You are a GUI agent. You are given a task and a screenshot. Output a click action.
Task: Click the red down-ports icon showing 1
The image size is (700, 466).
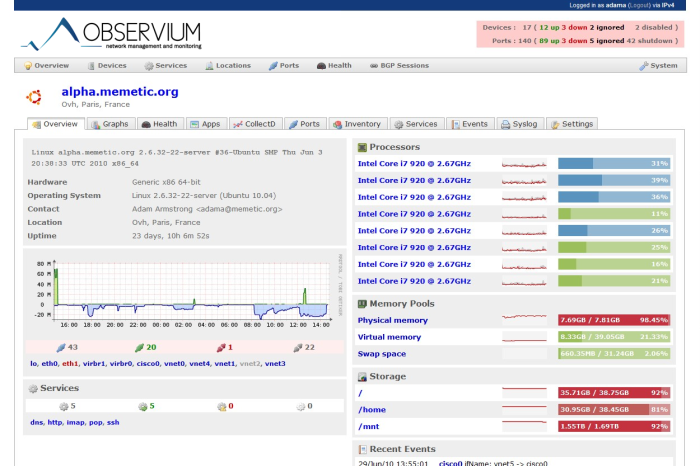click(221, 347)
